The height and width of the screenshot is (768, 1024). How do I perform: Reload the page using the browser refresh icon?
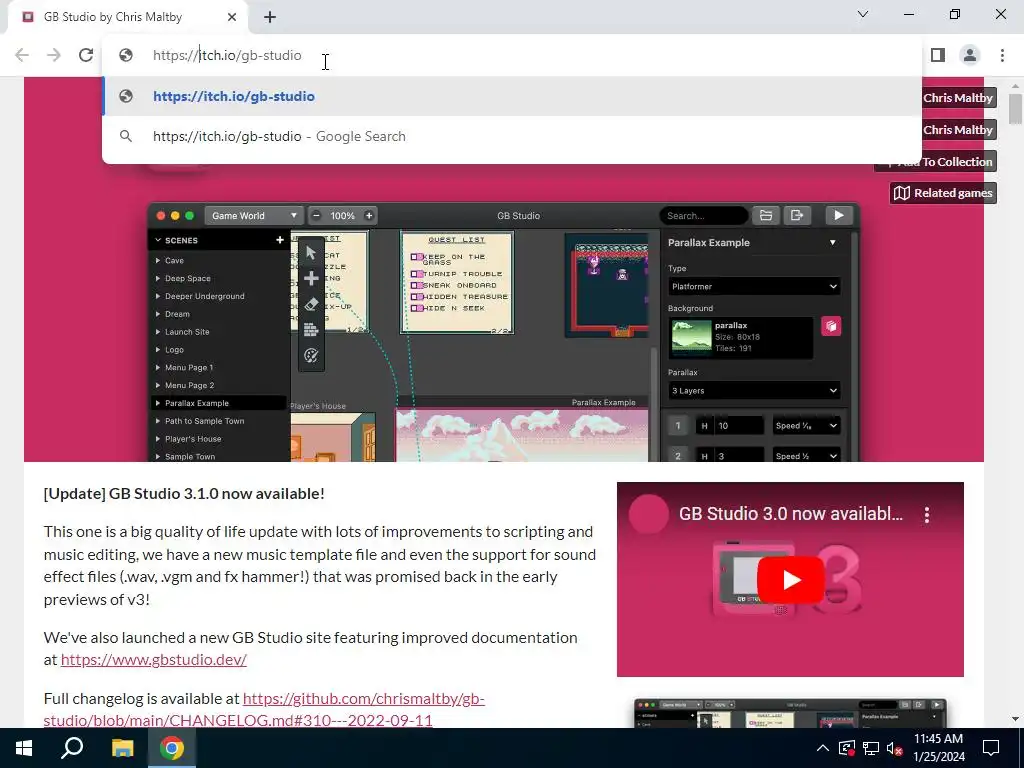tap(86, 55)
